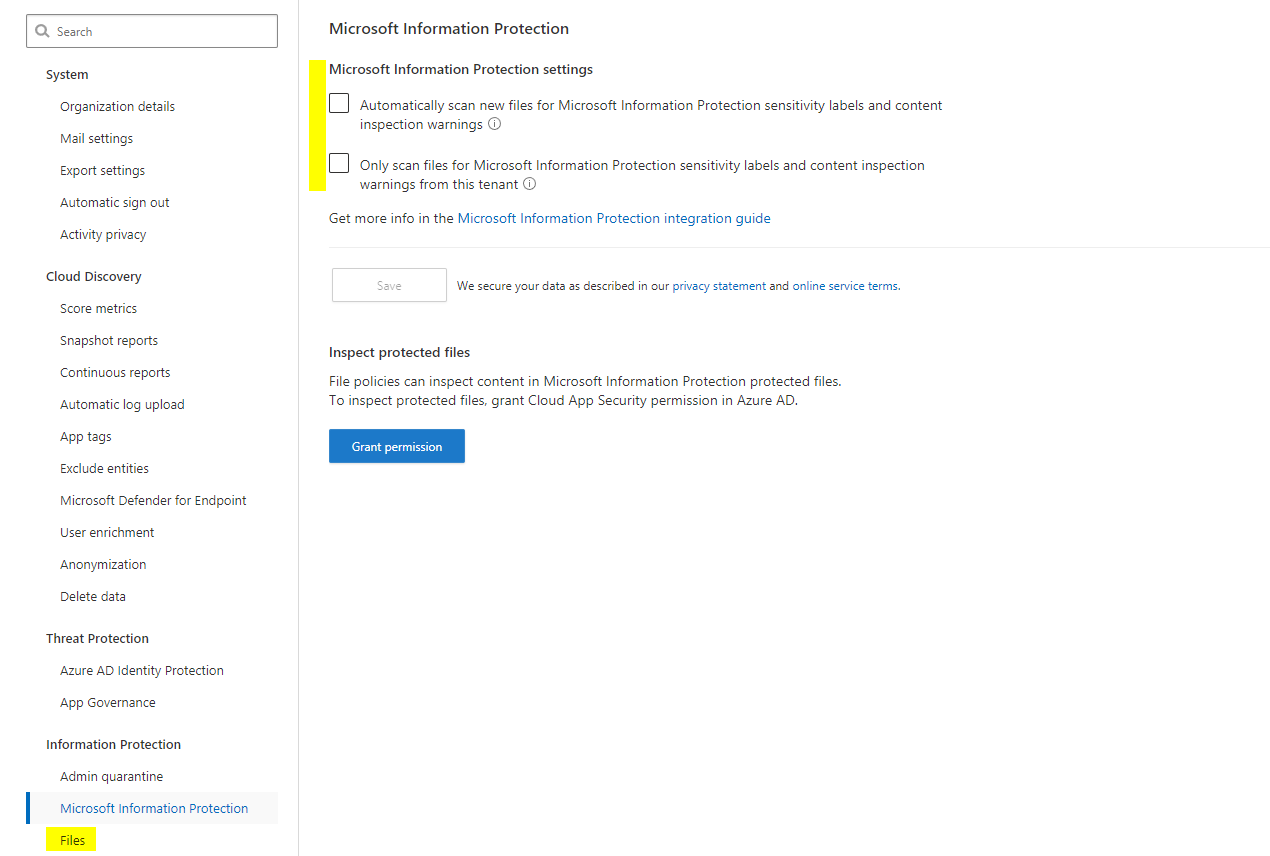Screen dimensions: 1270x856
Task: Open App tags settings
Action: tap(86, 437)
